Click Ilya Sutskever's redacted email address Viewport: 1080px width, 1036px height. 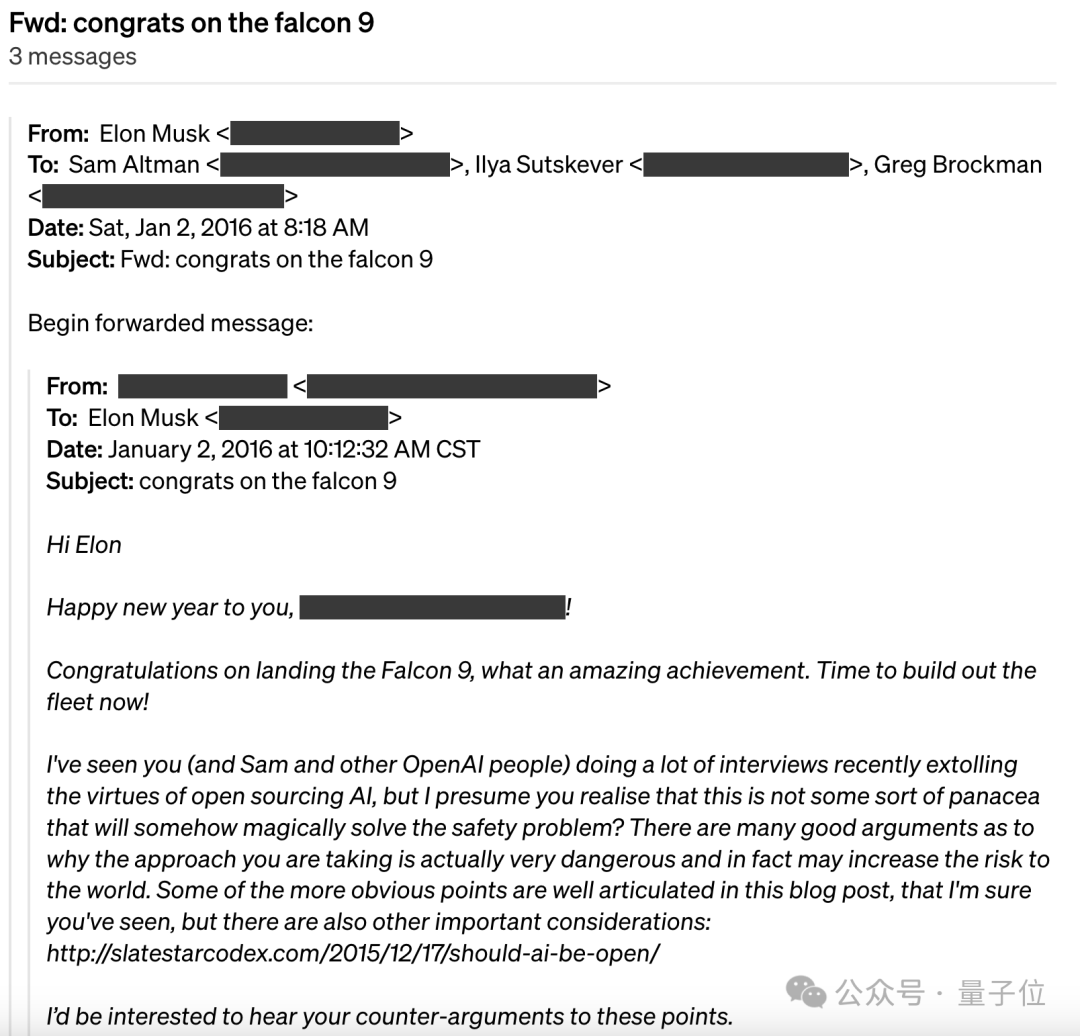pos(746,165)
